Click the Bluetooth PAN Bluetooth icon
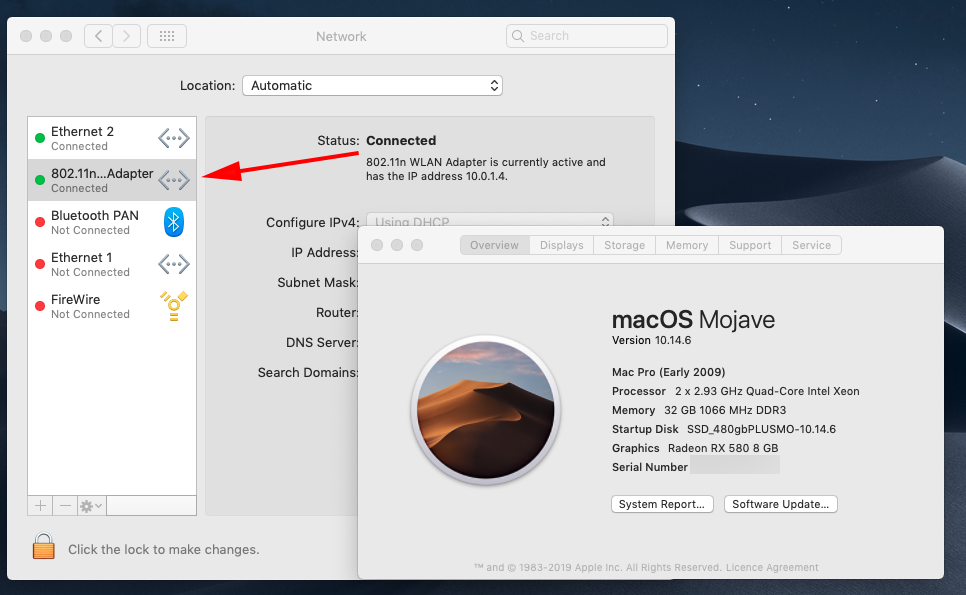 174,222
